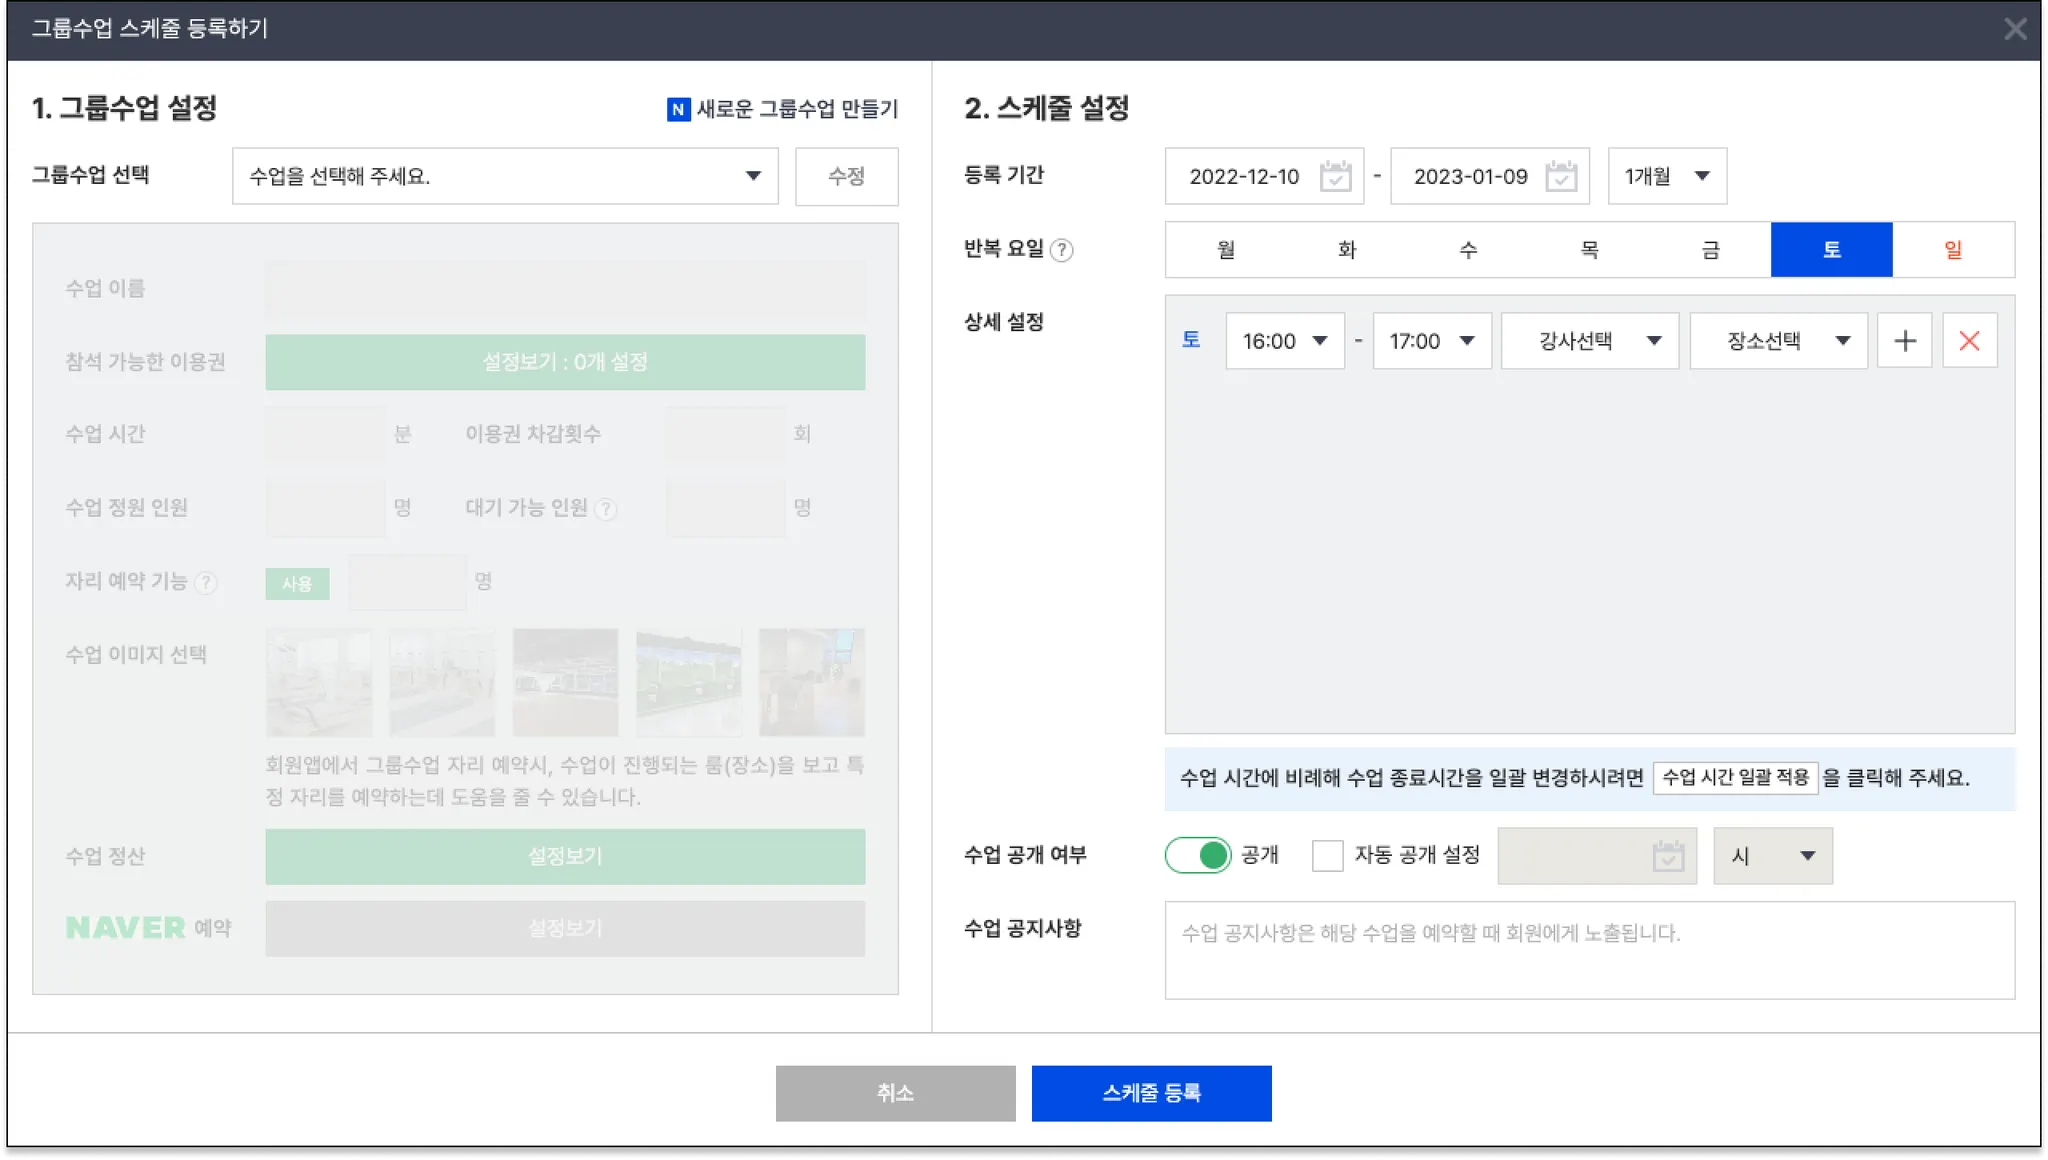Click the 스케줄 등록 button

[x=1151, y=1093]
